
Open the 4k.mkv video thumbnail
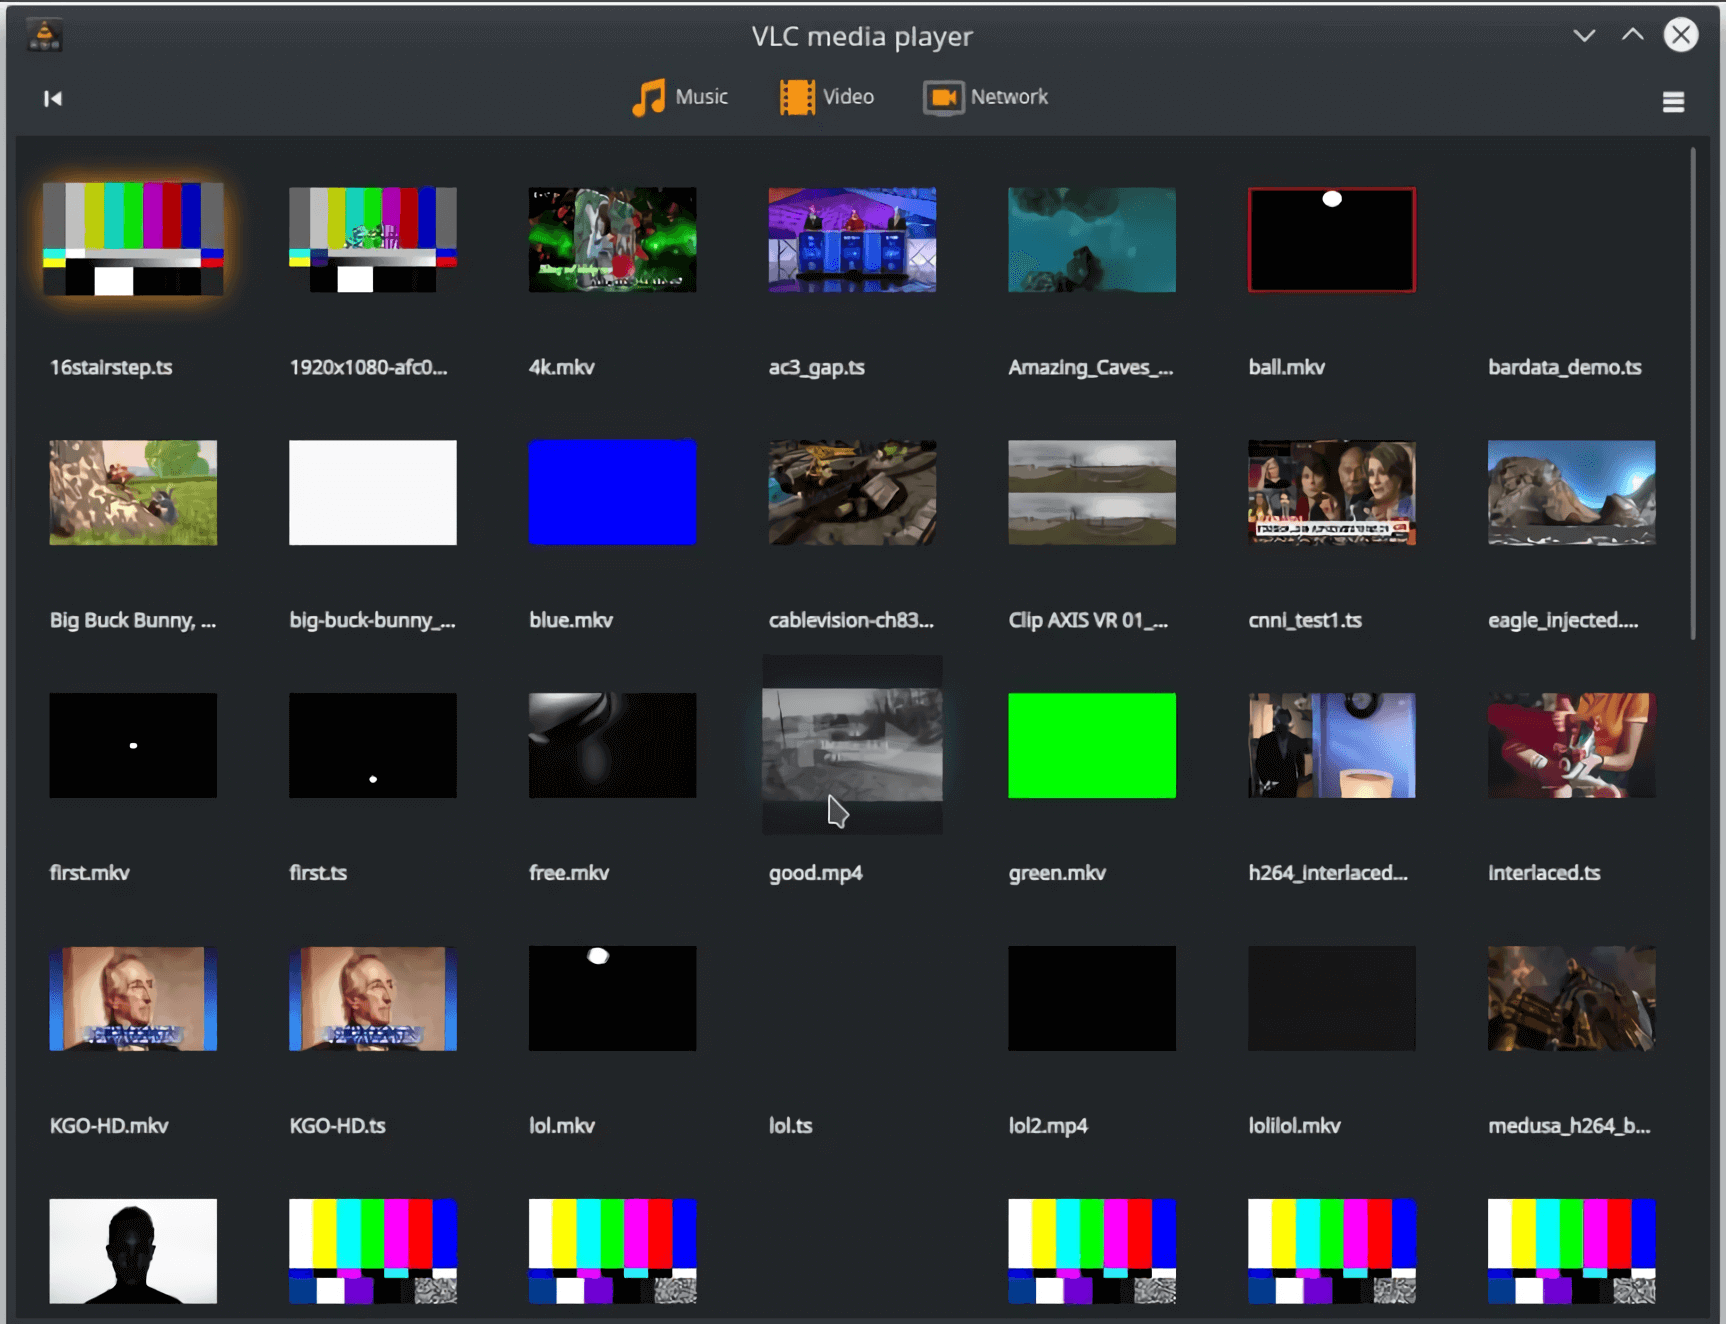pos(612,240)
